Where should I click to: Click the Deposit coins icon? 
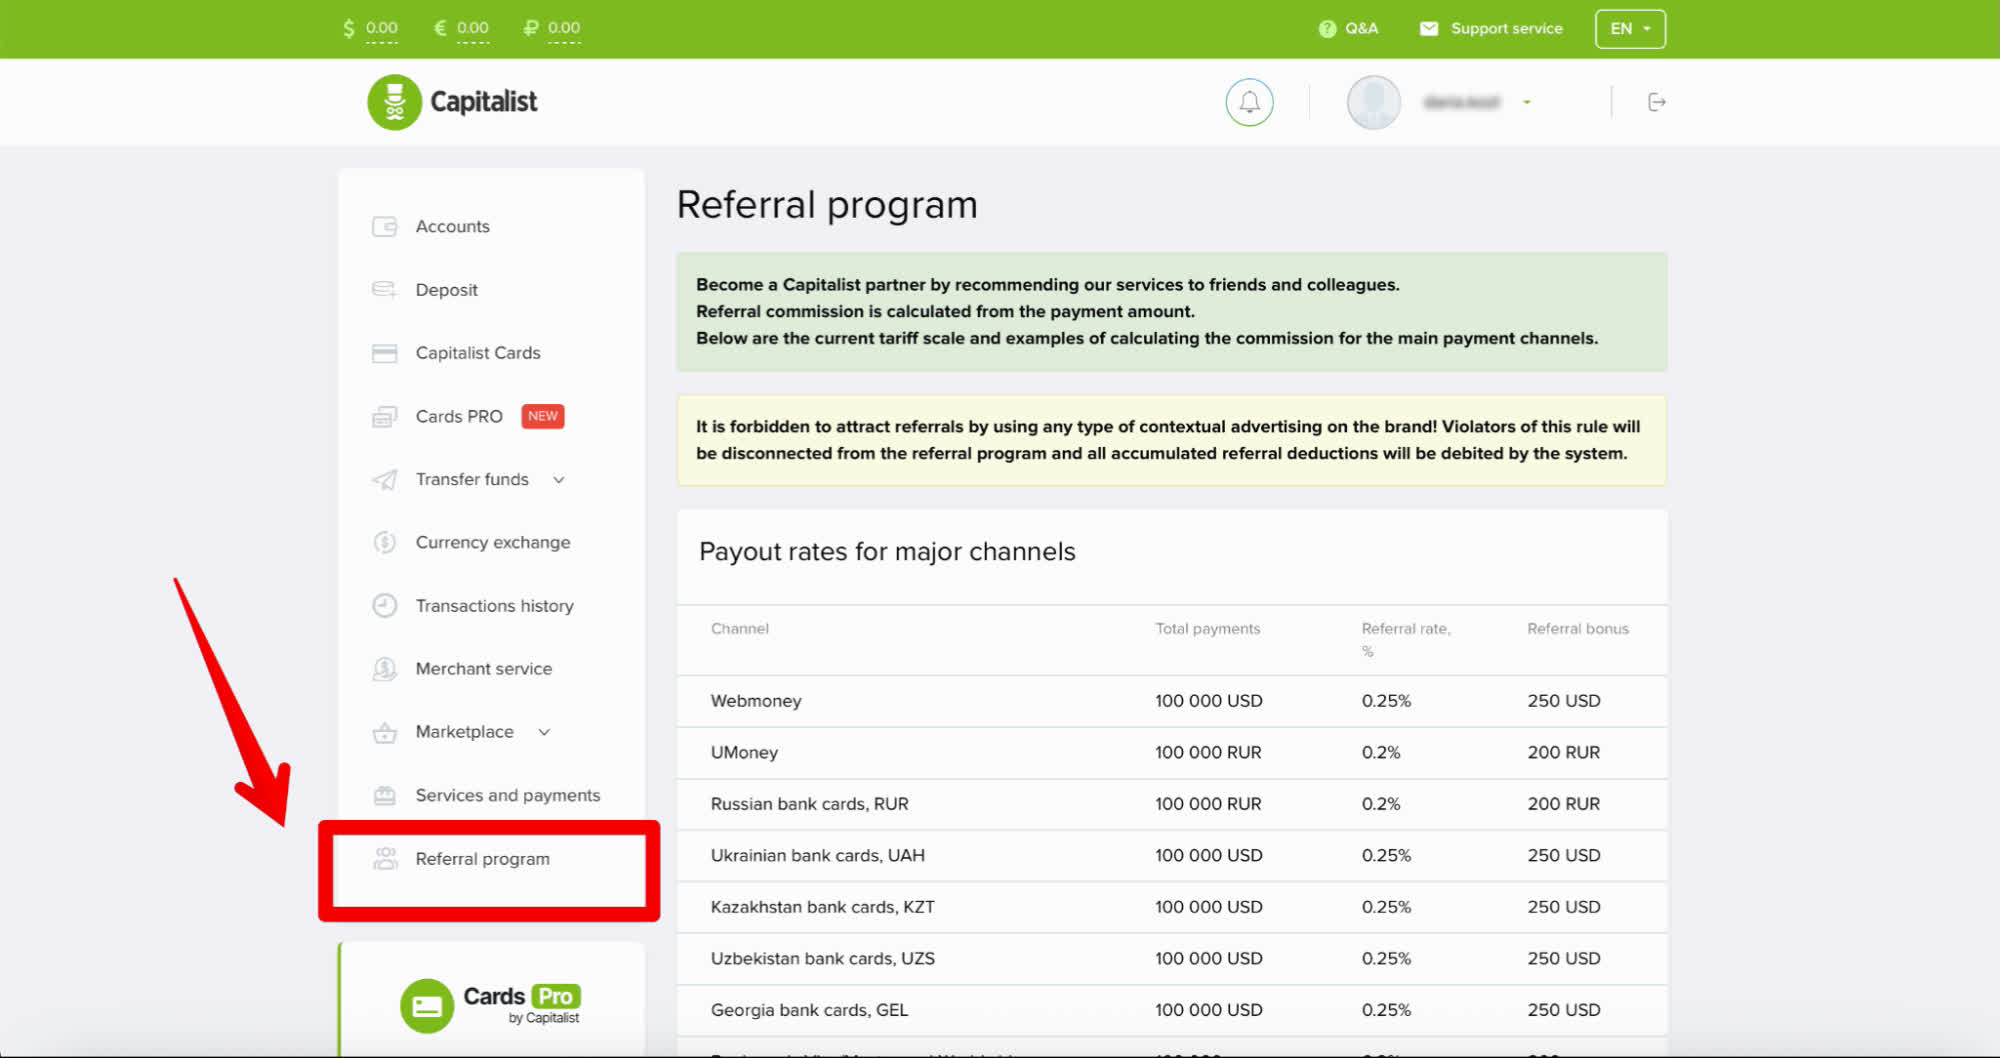click(385, 290)
